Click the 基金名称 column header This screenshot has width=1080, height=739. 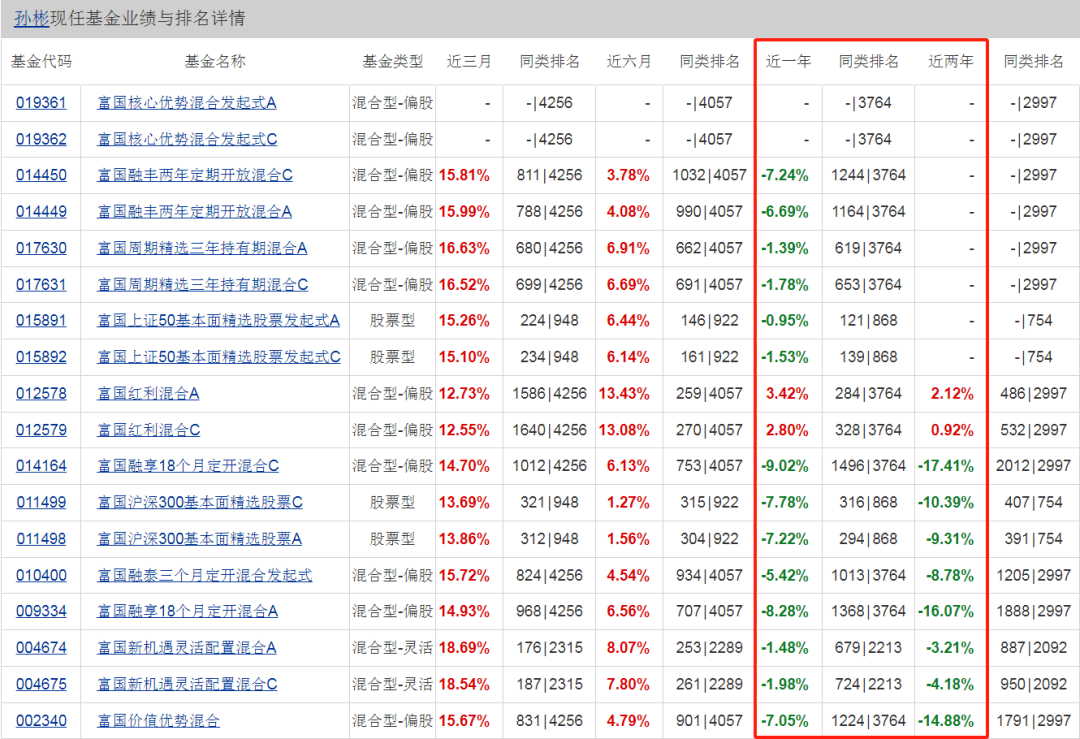tap(215, 61)
